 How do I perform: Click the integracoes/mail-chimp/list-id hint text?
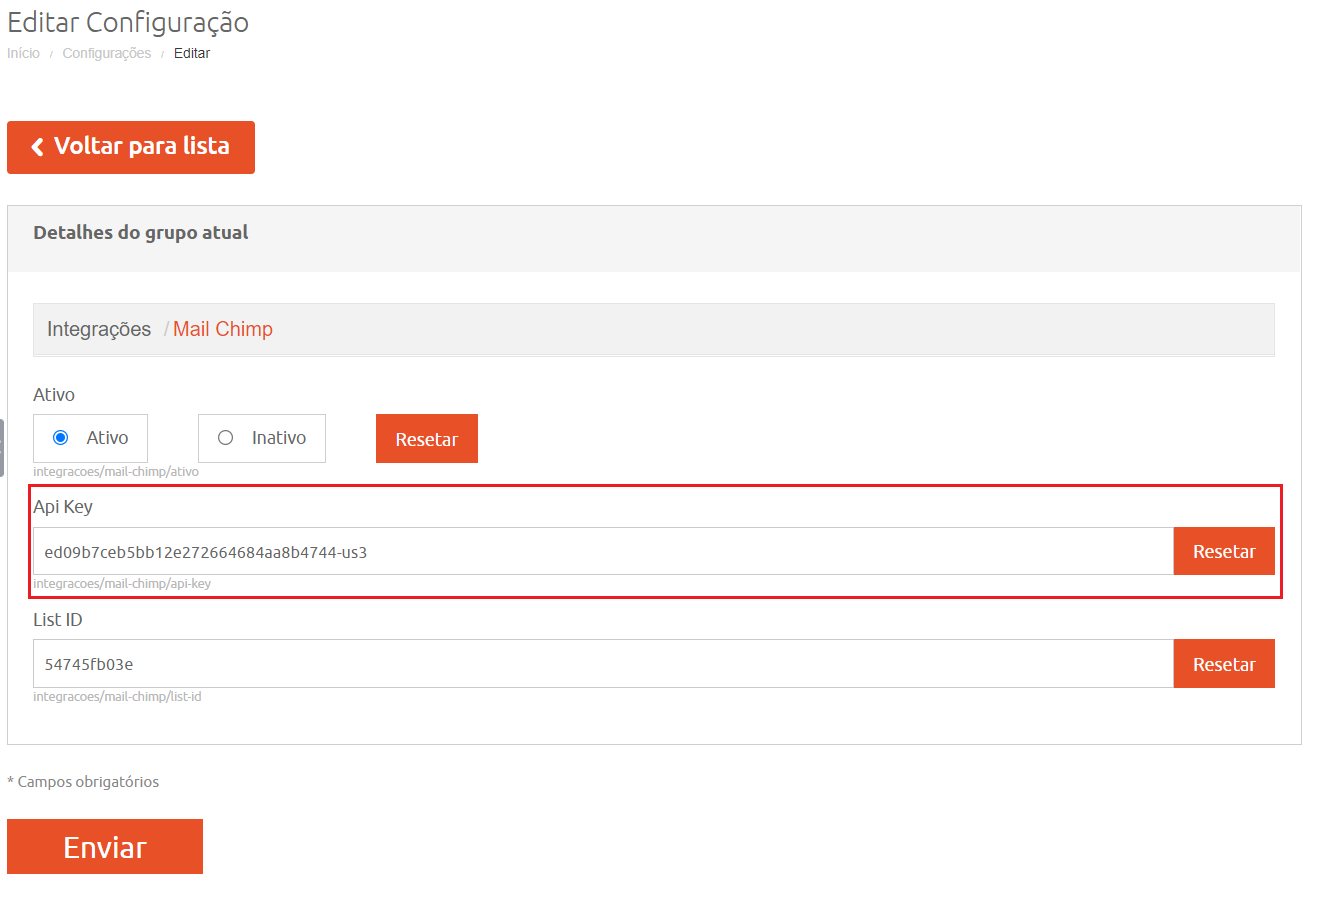coord(117,696)
